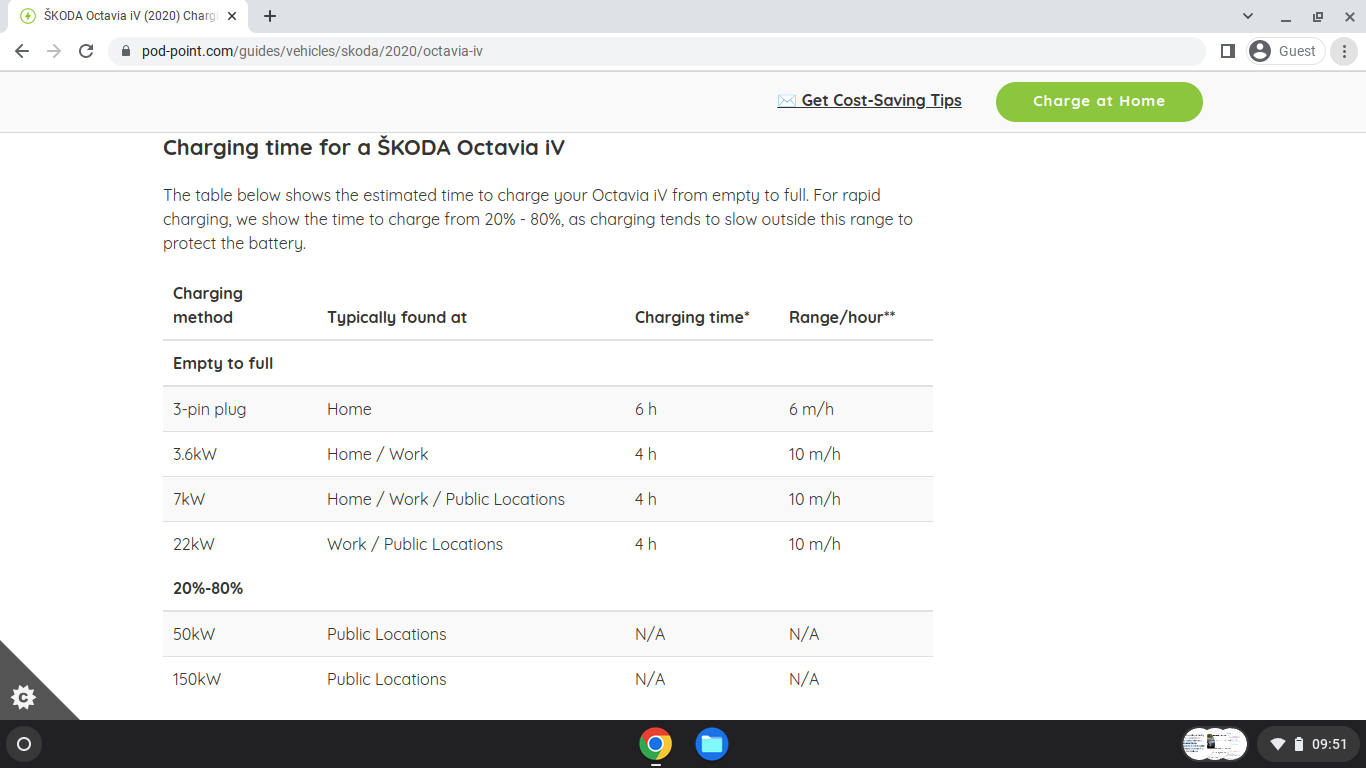This screenshot has width=1366, height=768.
Task: Click the '6 m/h' range cell
Action: tap(811, 409)
